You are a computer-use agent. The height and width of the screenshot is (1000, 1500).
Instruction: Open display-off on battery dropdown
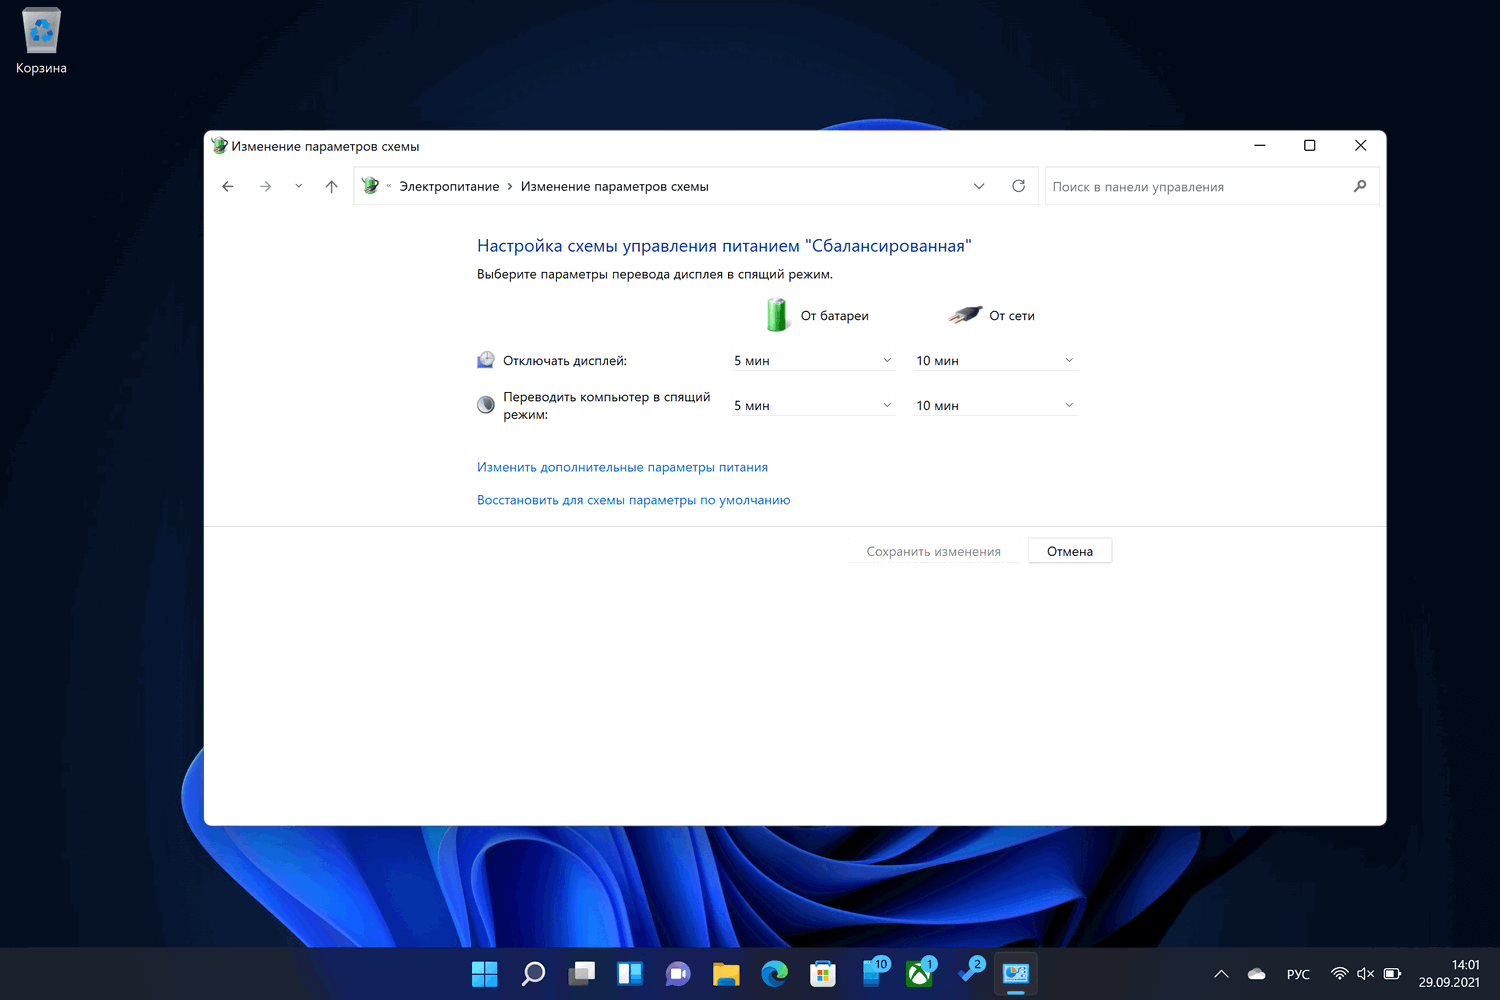tap(813, 360)
